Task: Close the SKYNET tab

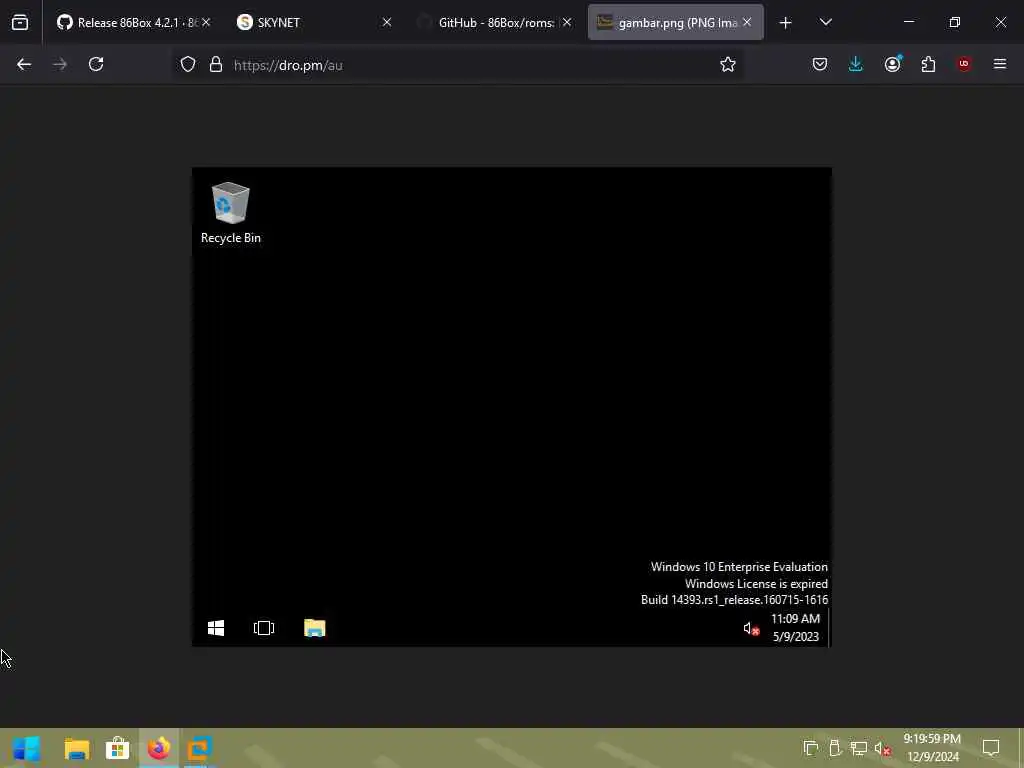Action: pyautogui.click(x=387, y=22)
